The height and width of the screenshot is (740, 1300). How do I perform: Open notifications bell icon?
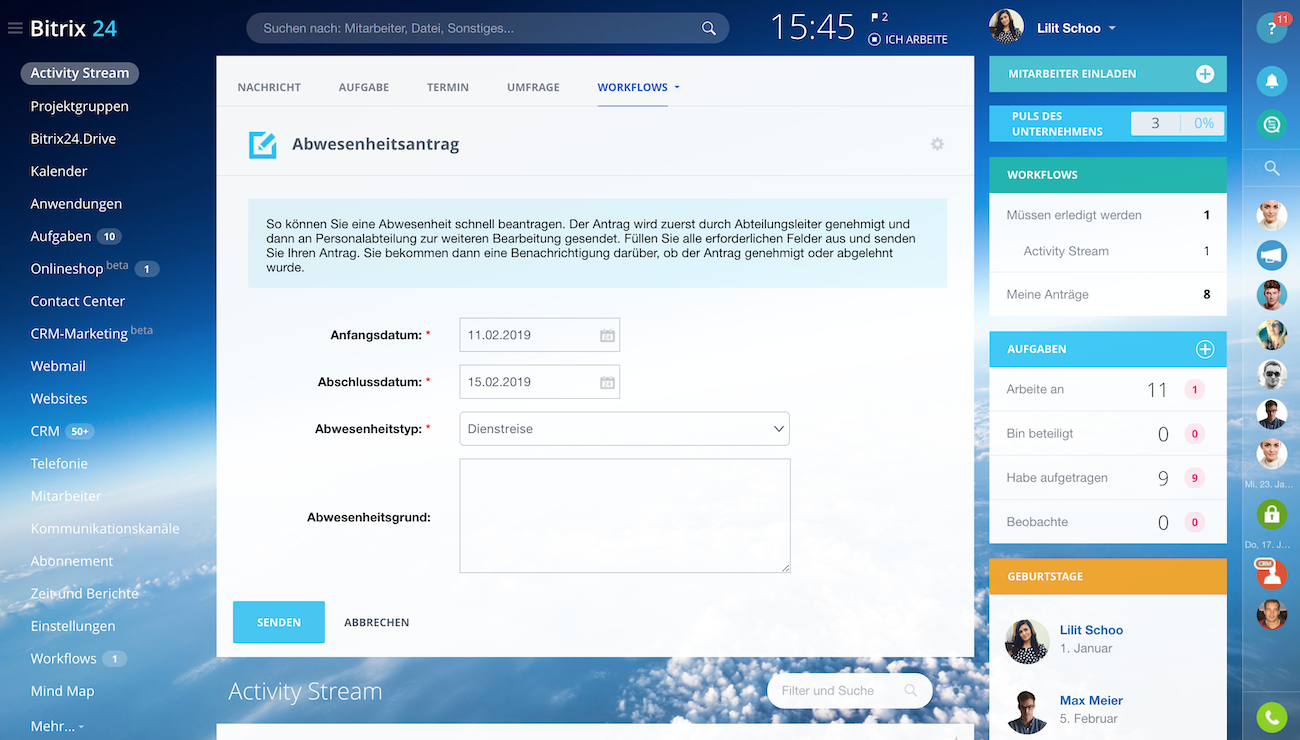pyautogui.click(x=1271, y=81)
